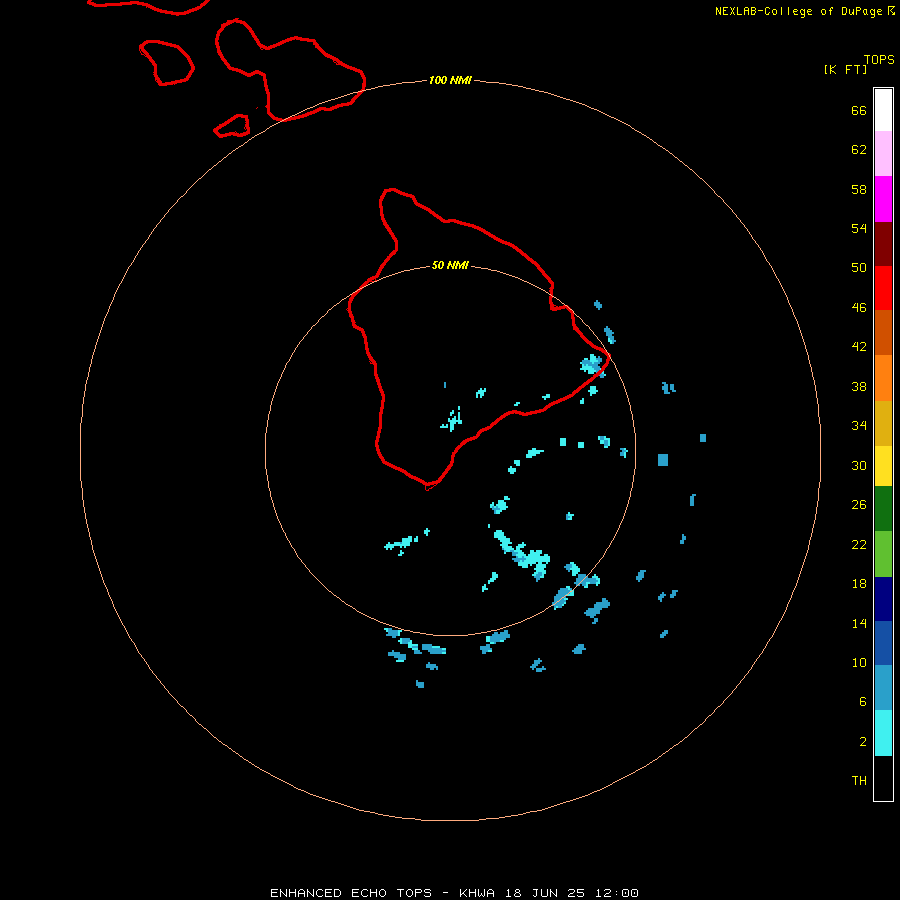Click the light pink swatch near 62
Screen dimensions: 900x900
click(883, 154)
